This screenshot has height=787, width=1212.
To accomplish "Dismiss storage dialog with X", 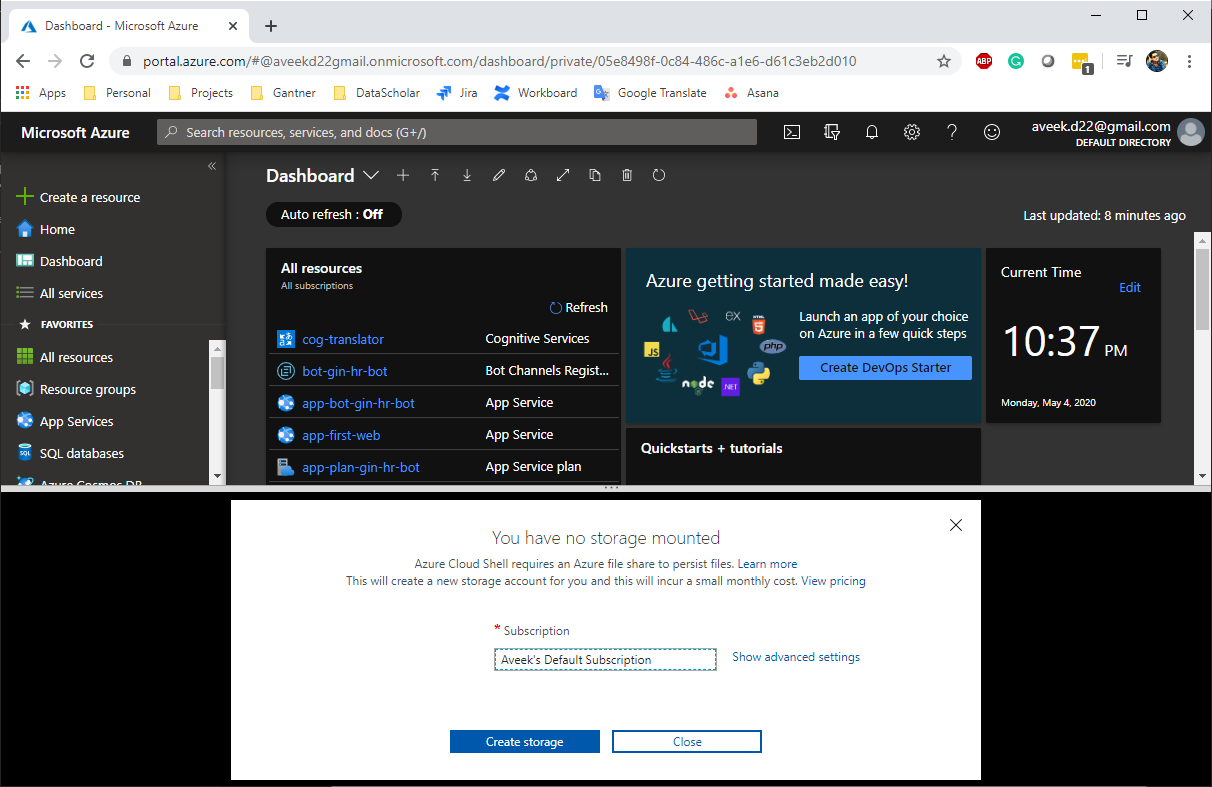I will tap(956, 525).
